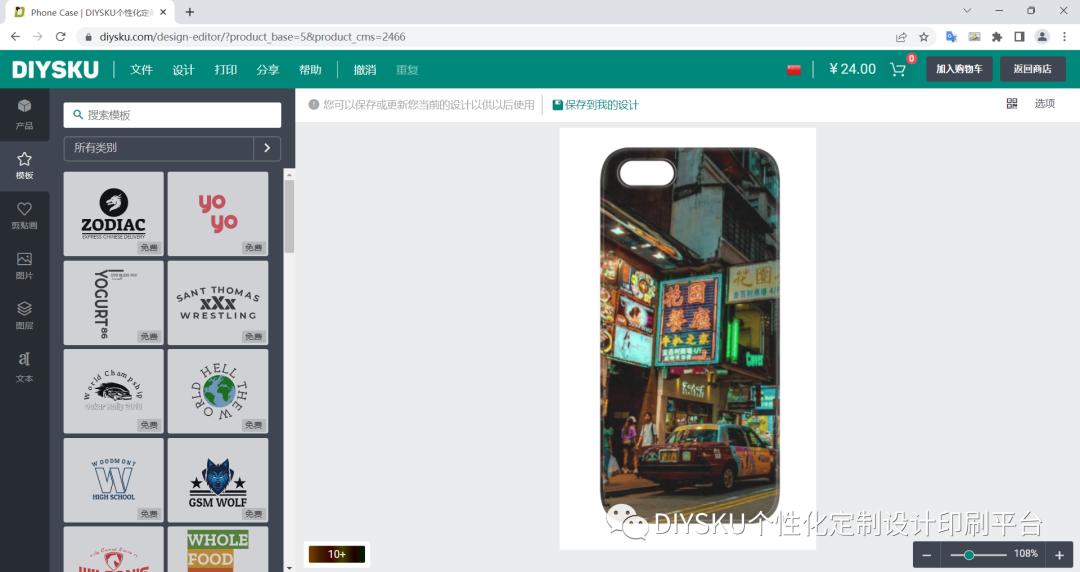Click the 108% zoom value

1026,553
